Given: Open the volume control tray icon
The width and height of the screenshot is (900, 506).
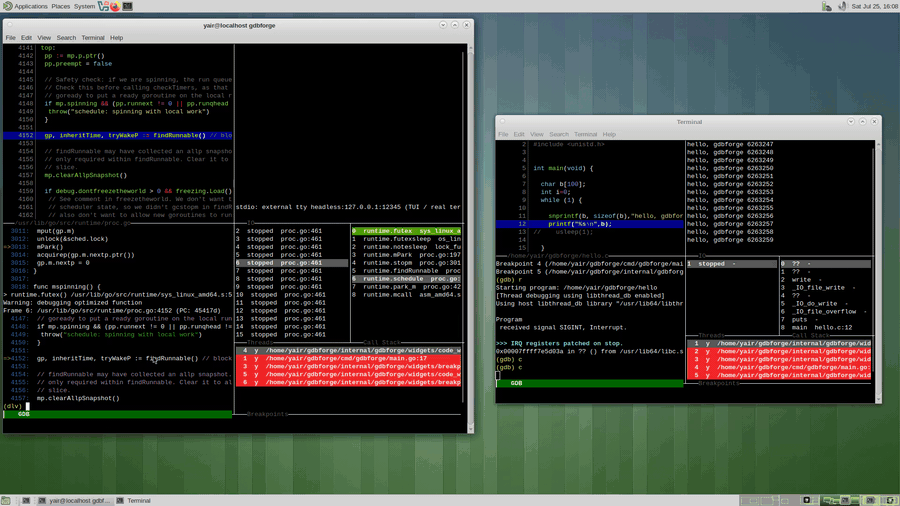Looking at the screenshot, I should (842, 6).
